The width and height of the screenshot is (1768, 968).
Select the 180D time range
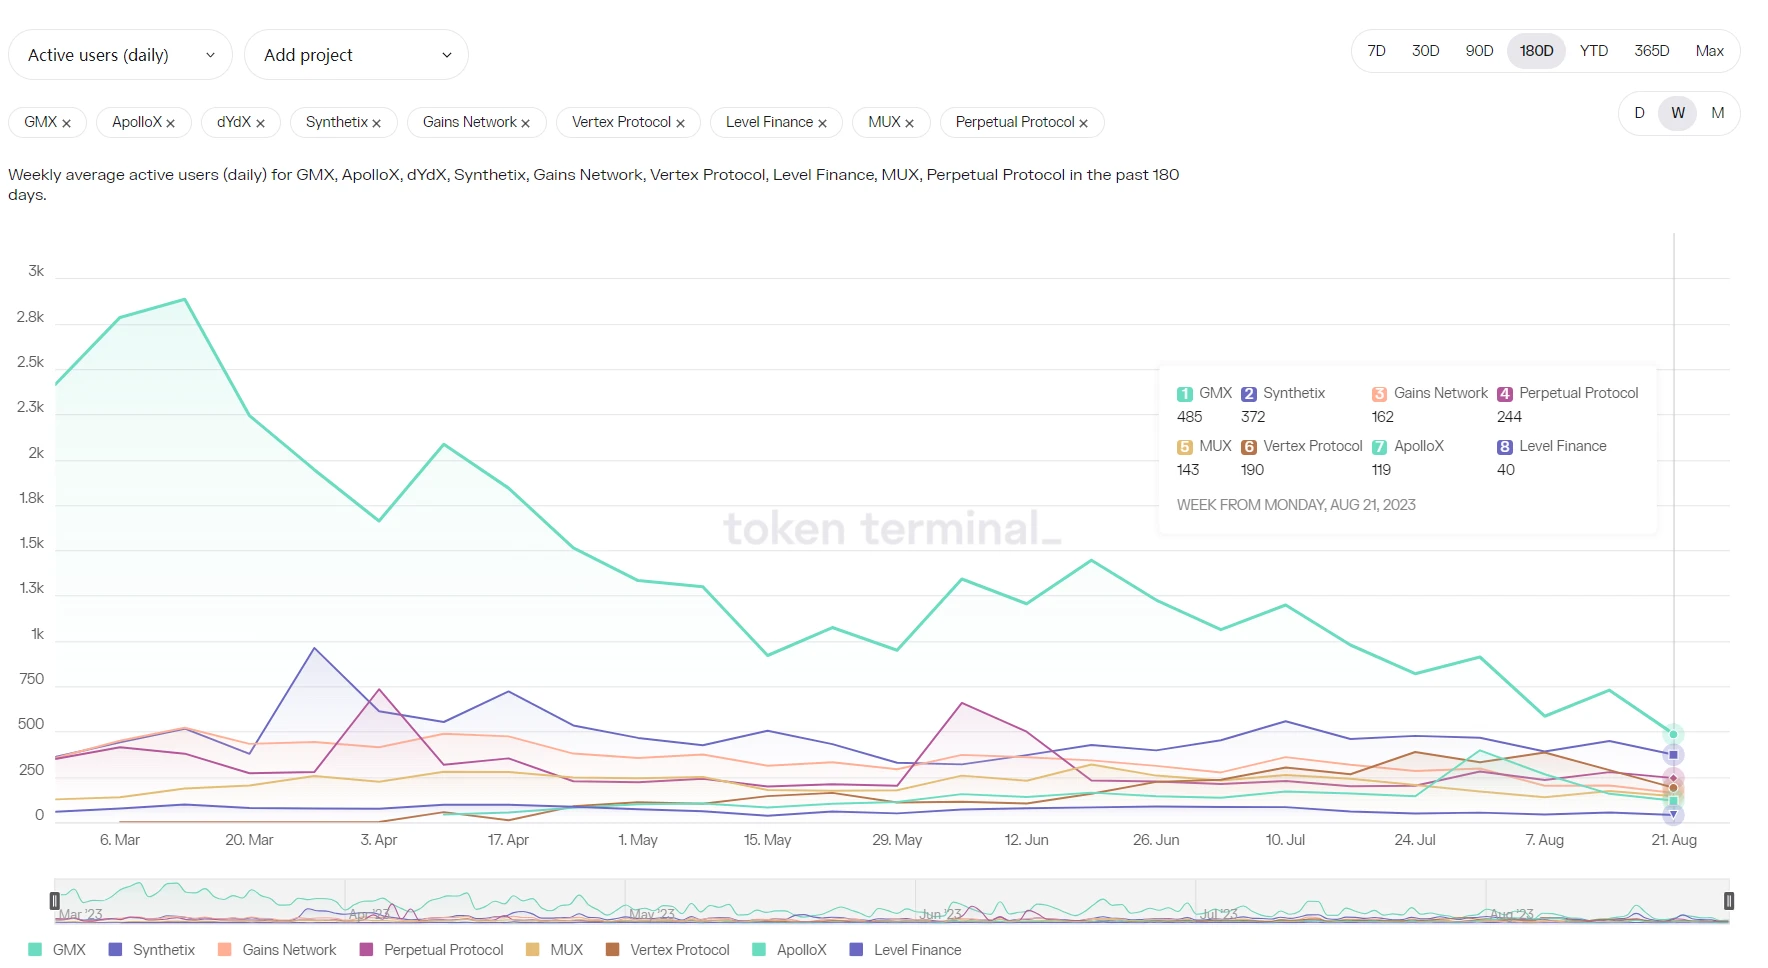[1537, 51]
